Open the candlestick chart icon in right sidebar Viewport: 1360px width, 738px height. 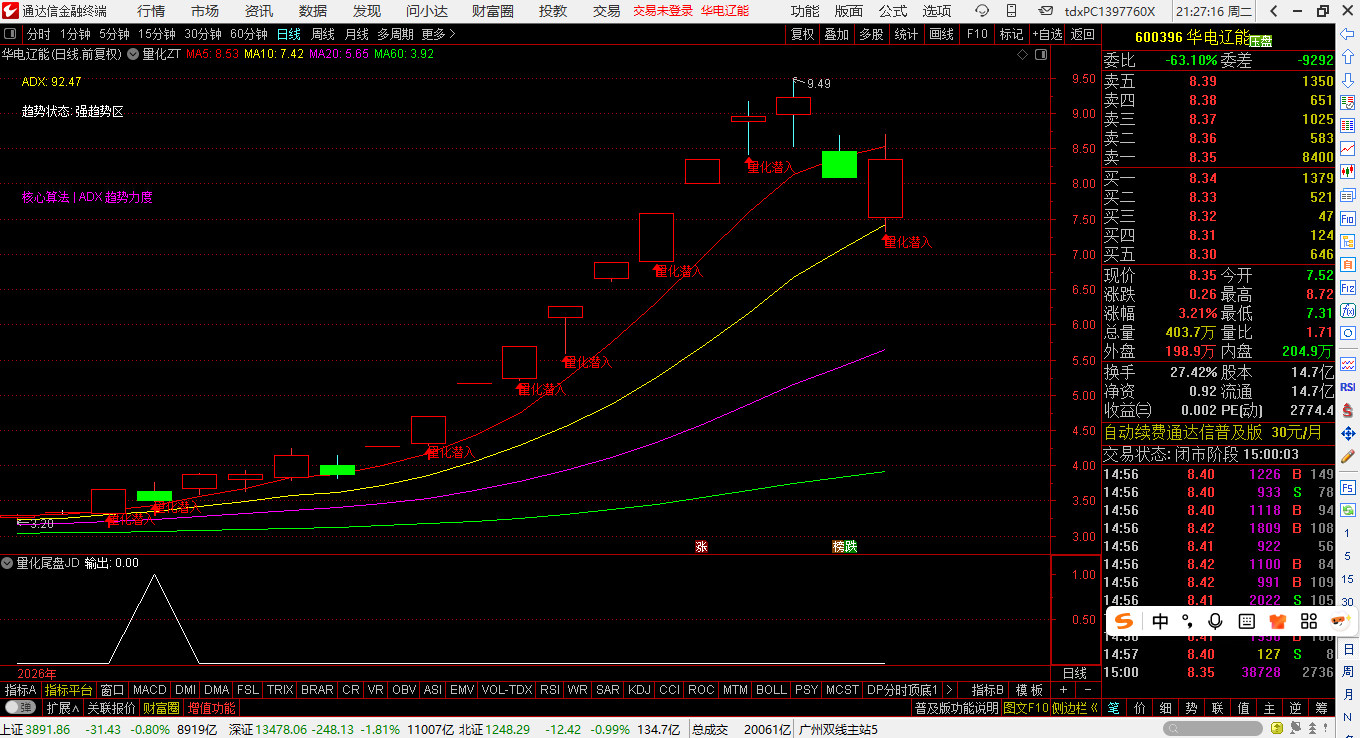pyautogui.click(x=1348, y=172)
